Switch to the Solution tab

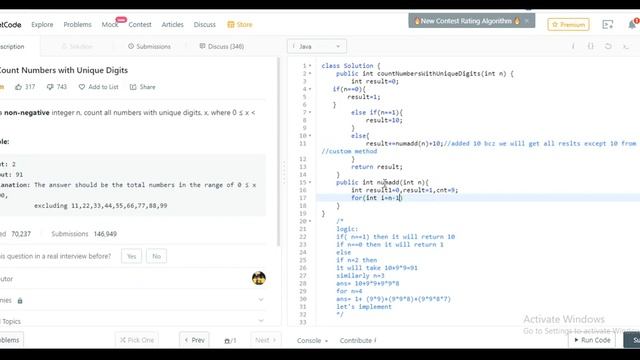[77, 47]
